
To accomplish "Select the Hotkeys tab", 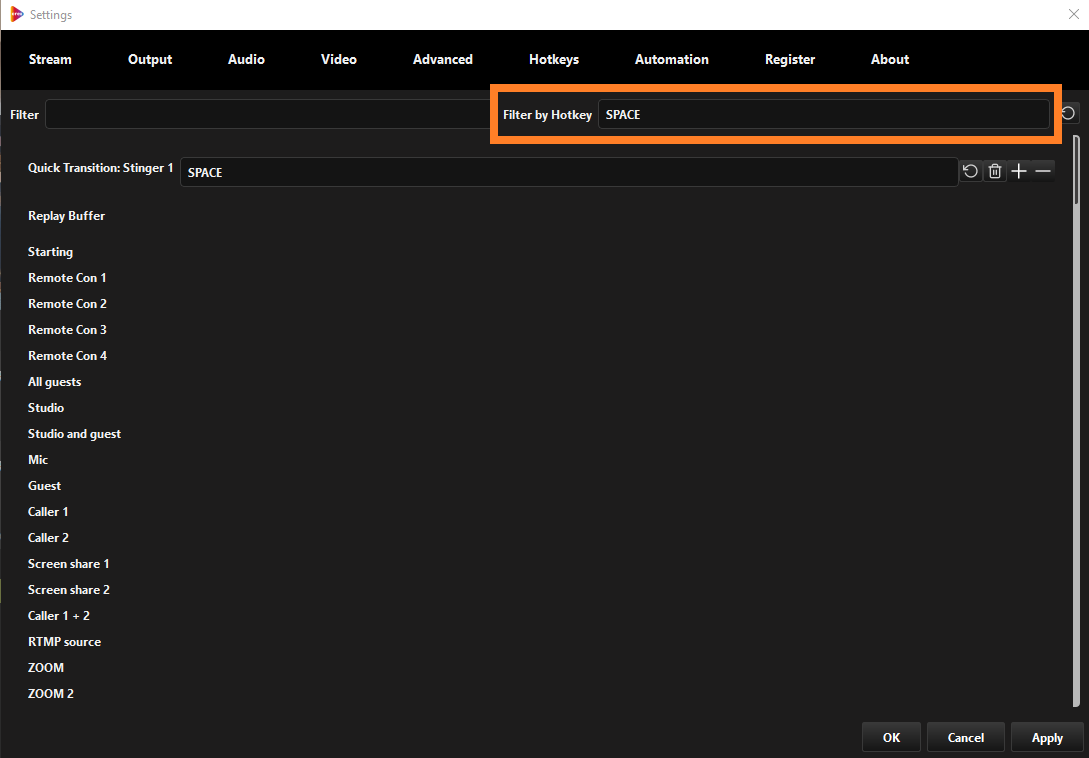I will point(554,59).
